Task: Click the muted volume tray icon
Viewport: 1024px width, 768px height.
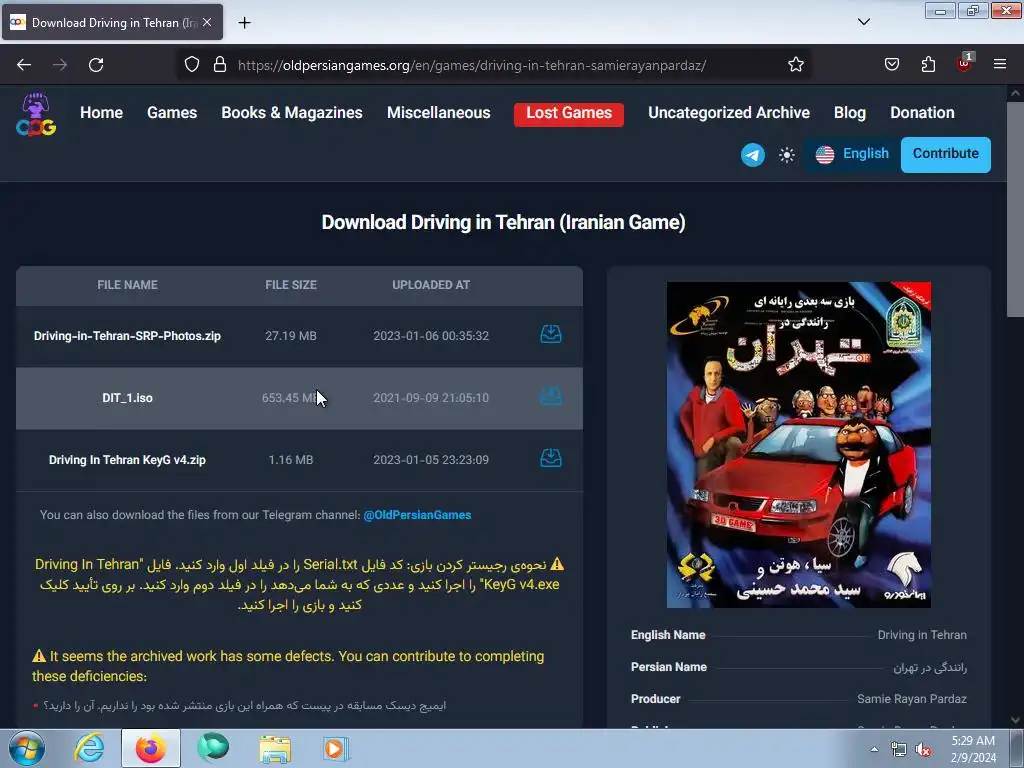Action: (x=923, y=750)
